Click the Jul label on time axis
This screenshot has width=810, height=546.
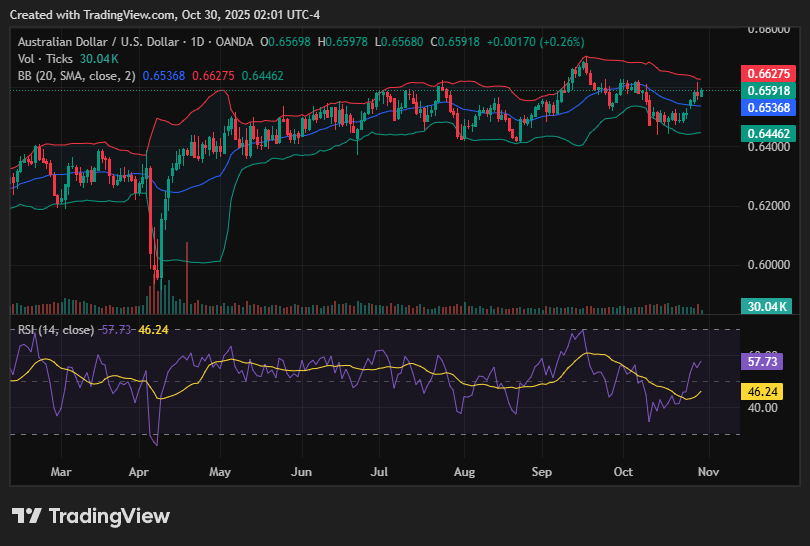(379, 470)
